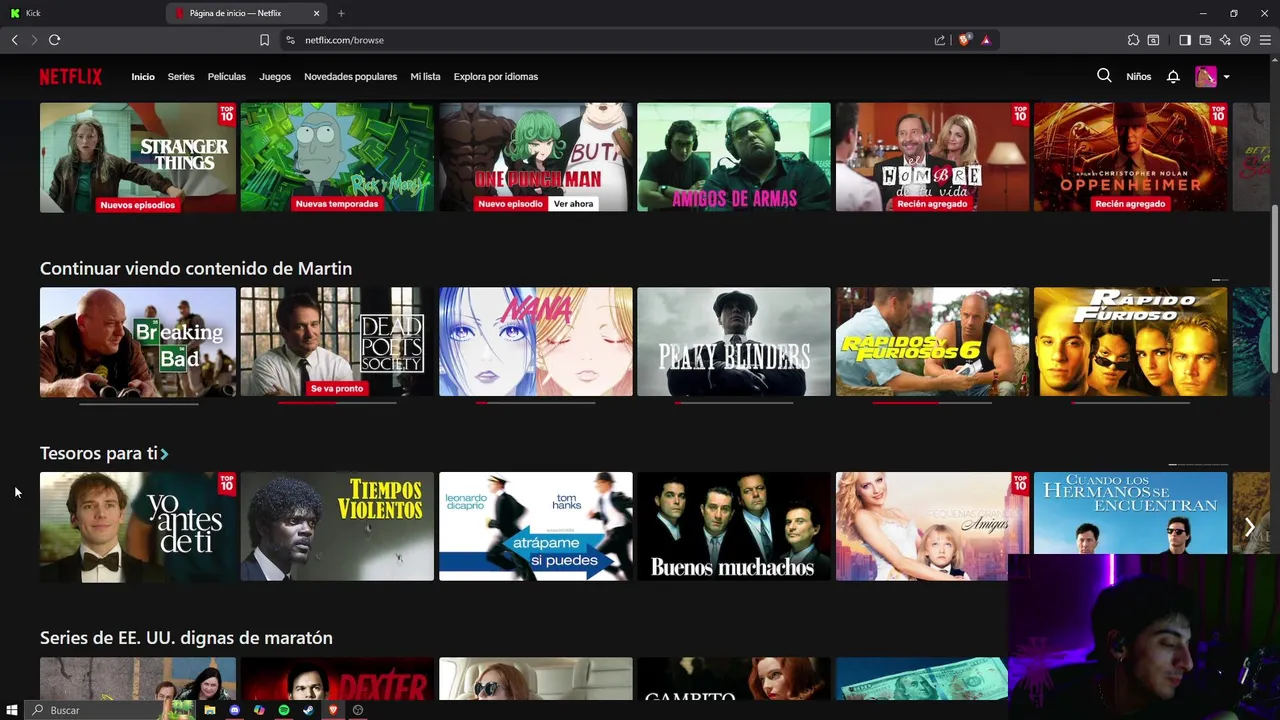Open the Series menu item
This screenshot has width=1280, height=720.
181,77
